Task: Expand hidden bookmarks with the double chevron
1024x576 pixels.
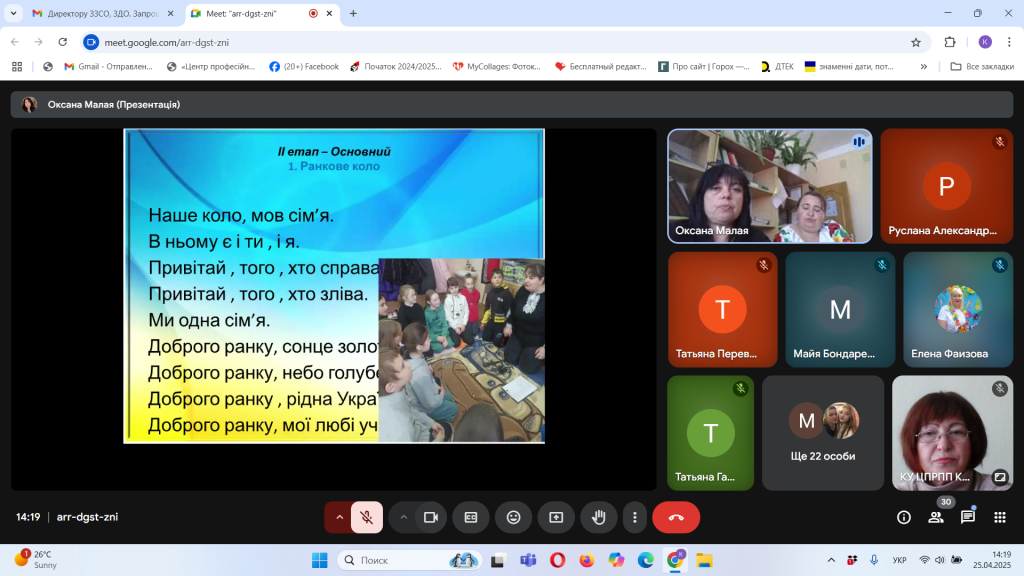Action: tap(923, 67)
